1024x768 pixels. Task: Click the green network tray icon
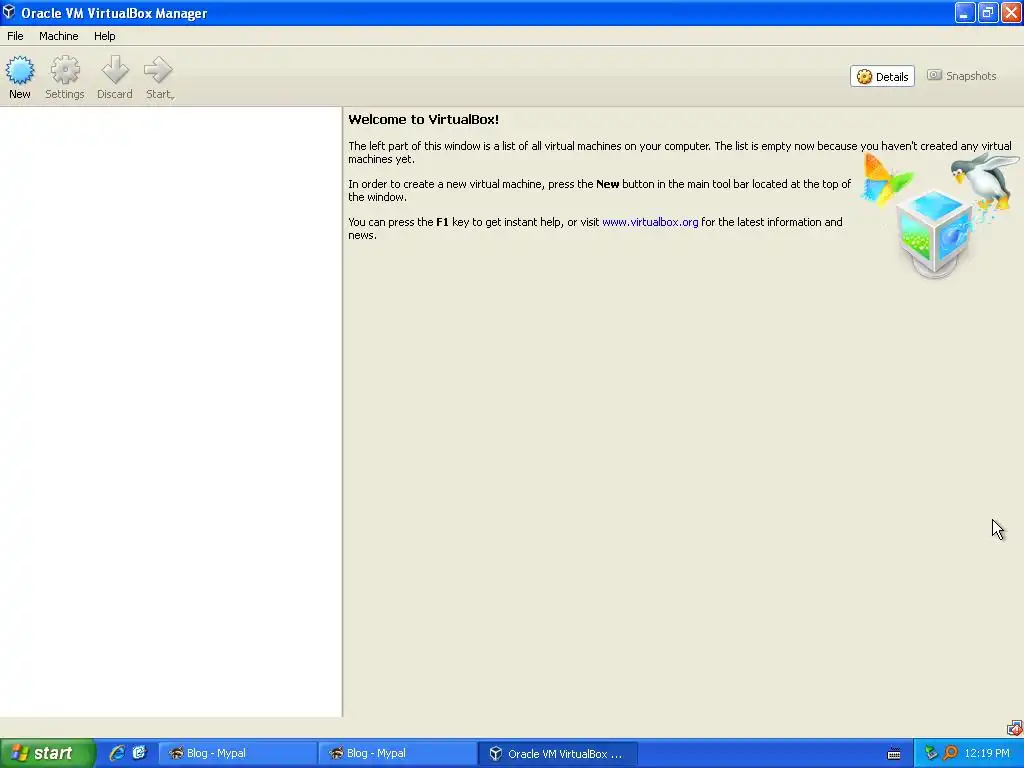tap(931, 753)
